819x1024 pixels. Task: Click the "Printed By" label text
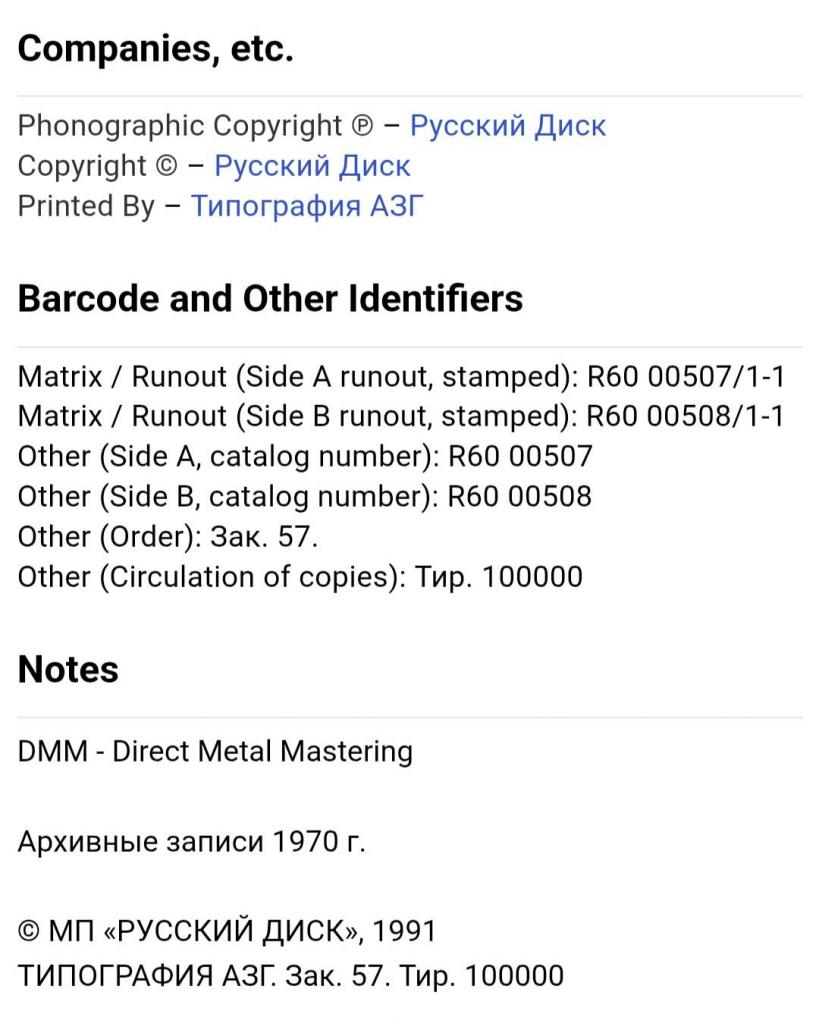pyautogui.click(x=86, y=206)
